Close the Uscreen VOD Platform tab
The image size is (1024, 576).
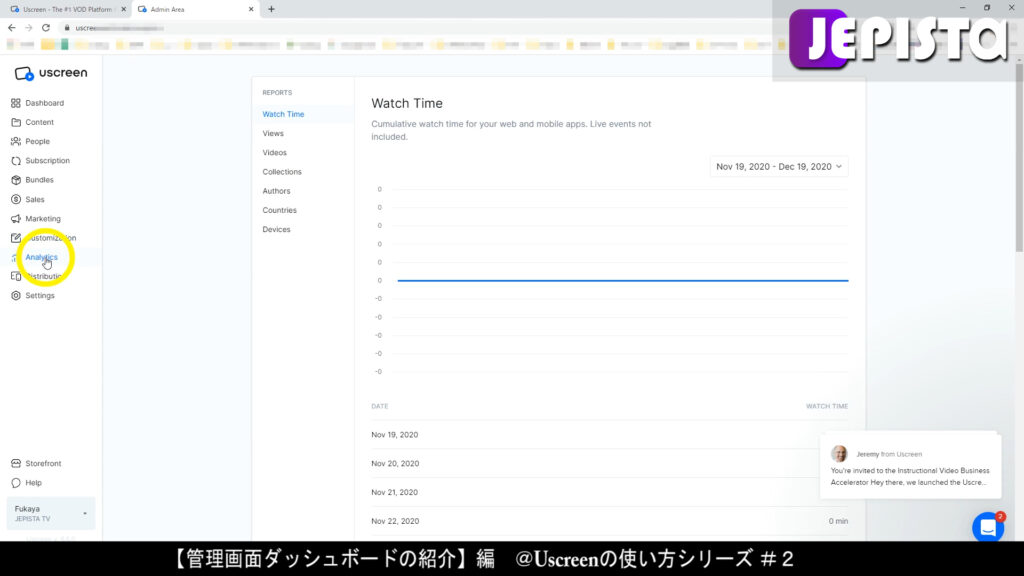(123, 9)
